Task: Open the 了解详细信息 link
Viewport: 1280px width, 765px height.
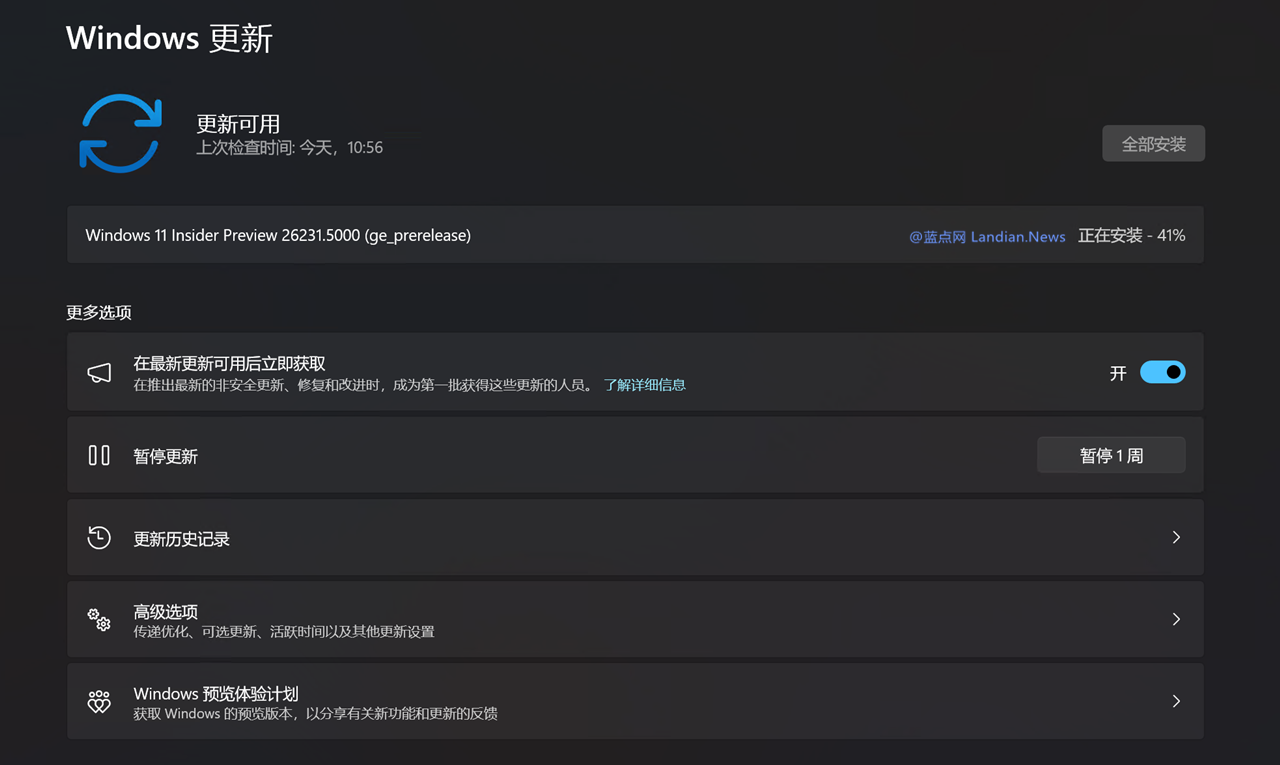Action: point(645,385)
